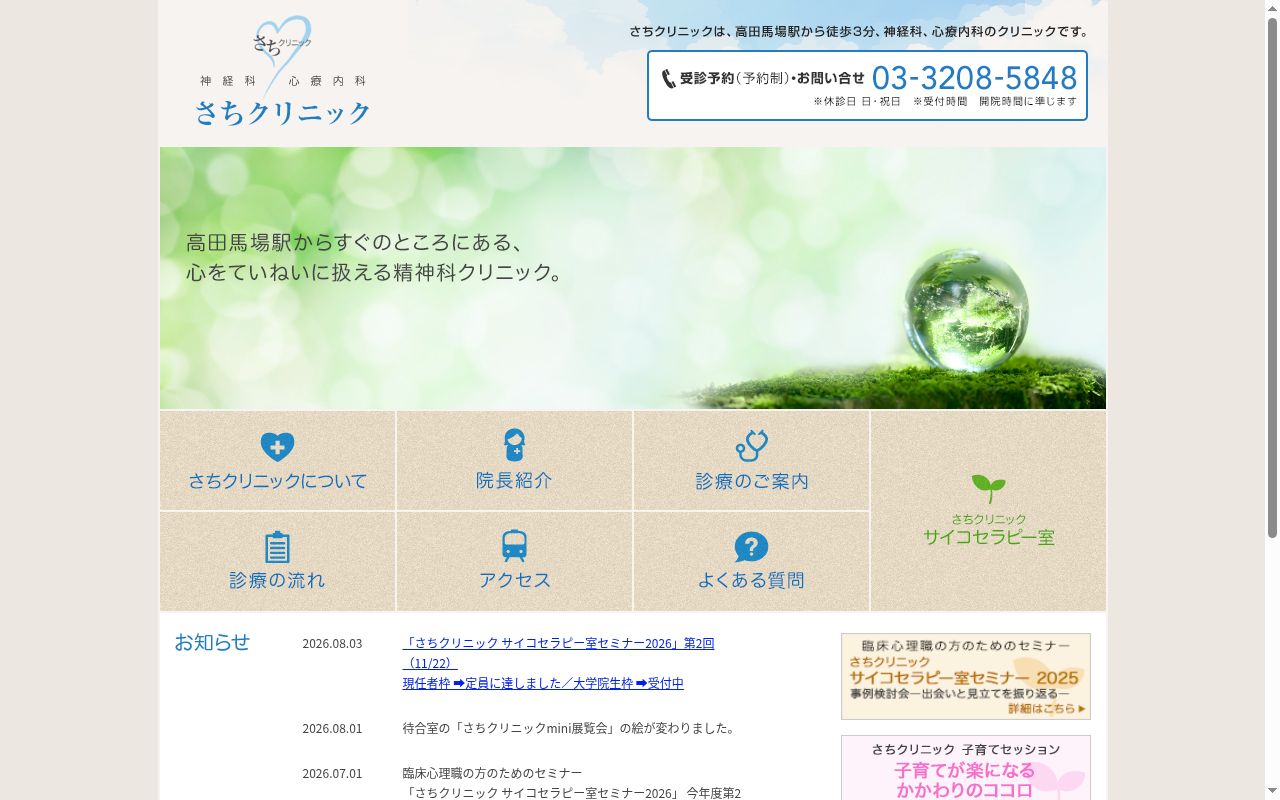
Task: Open the 院長紹介 menu label
Action: [514, 480]
